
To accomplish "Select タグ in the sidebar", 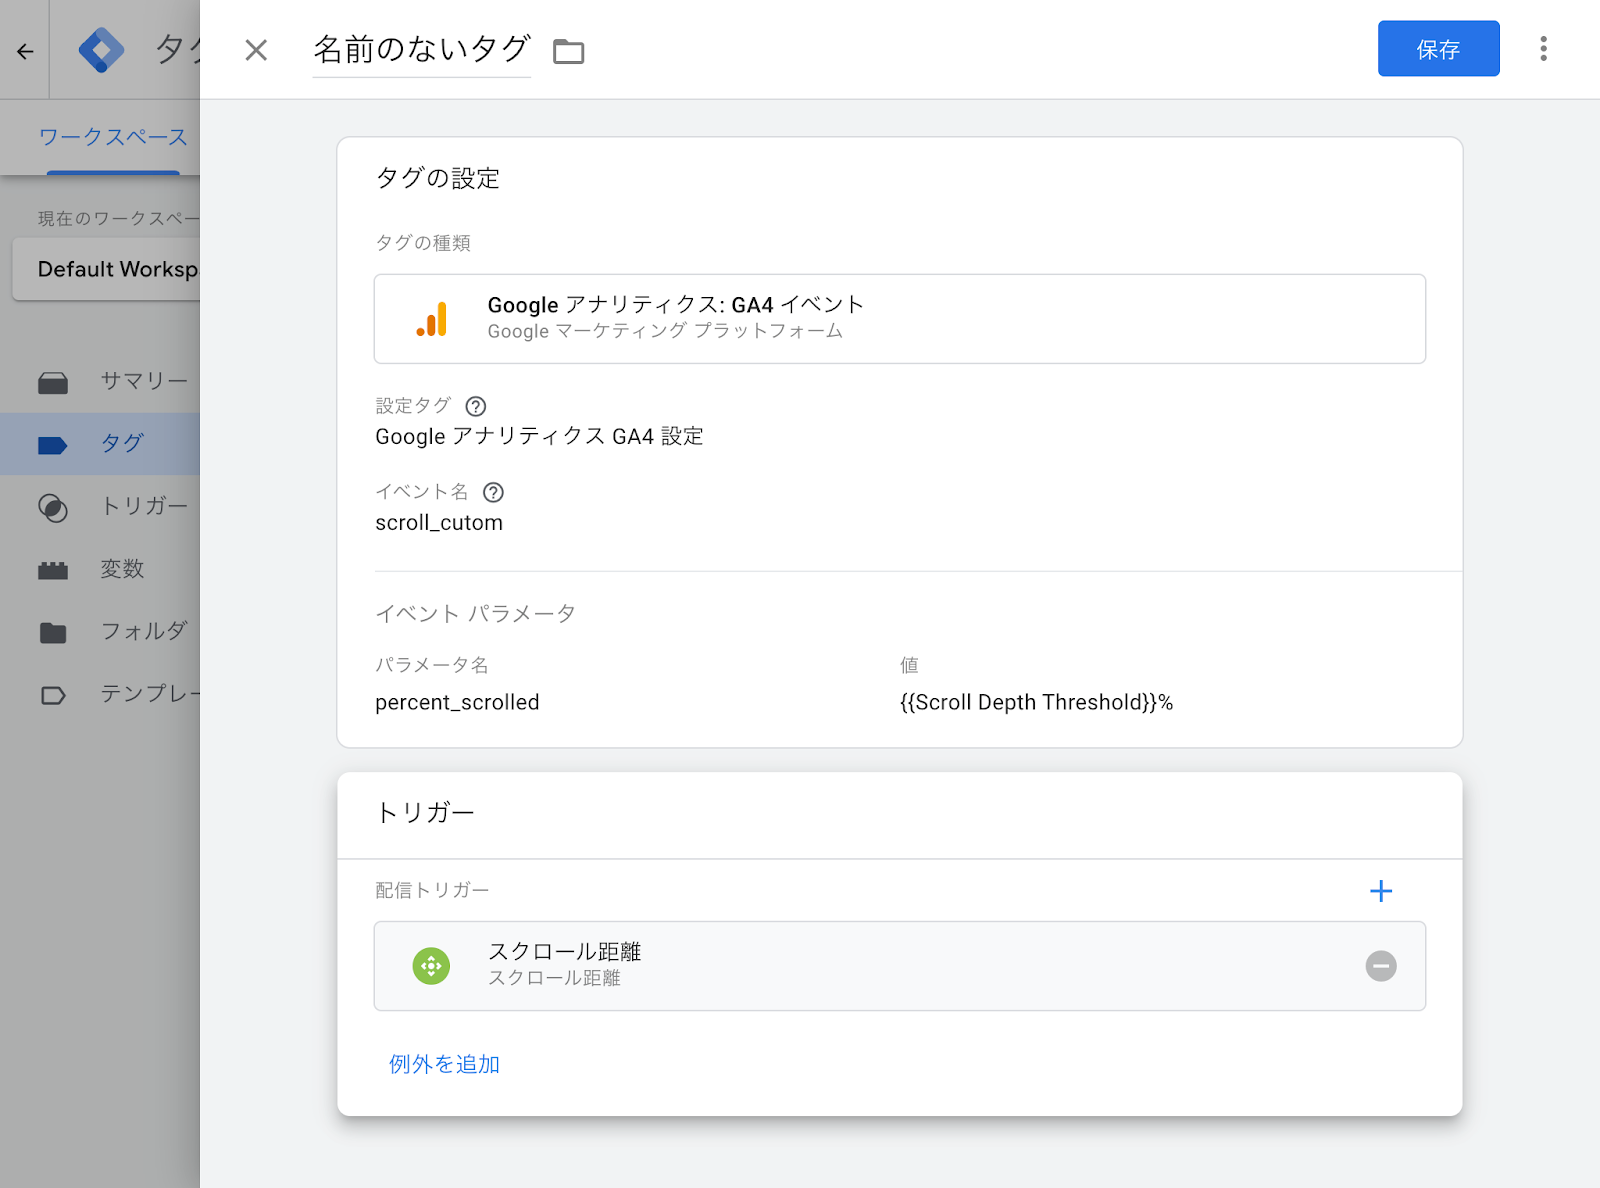I will coord(122,443).
